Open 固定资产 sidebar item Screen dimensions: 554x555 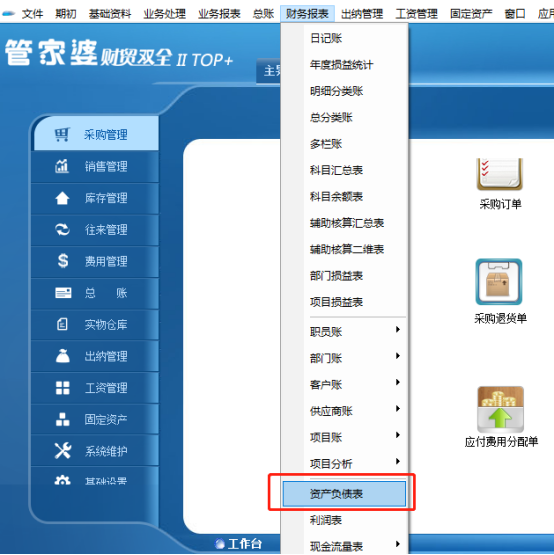pyautogui.click(x=95, y=419)
